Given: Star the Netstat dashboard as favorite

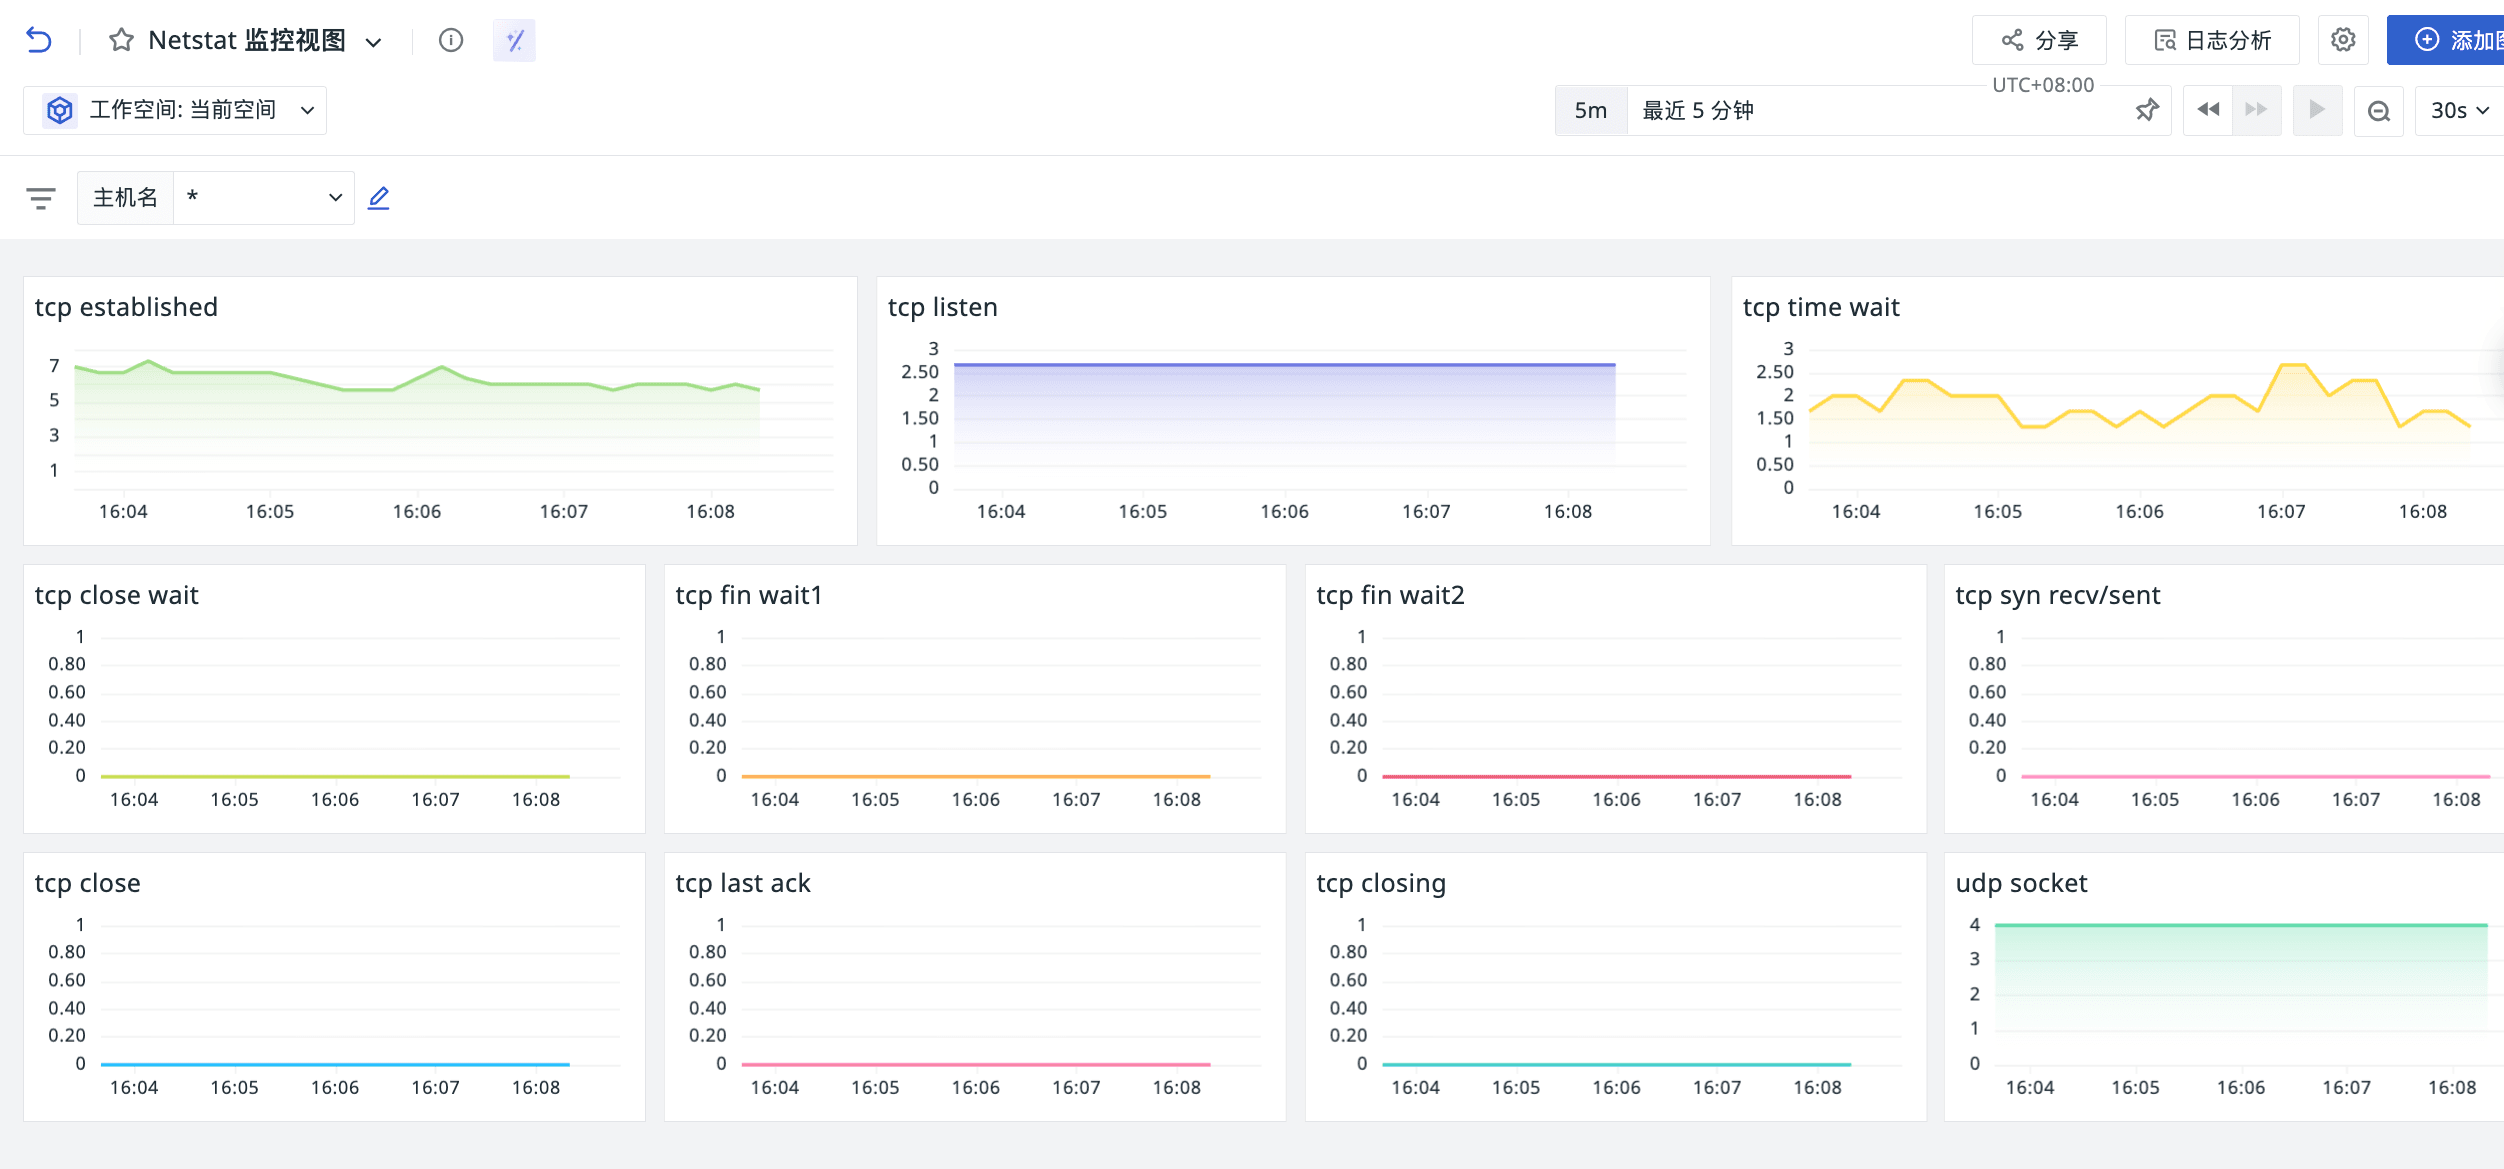Looking at the screenshot, I should (121, 40).
